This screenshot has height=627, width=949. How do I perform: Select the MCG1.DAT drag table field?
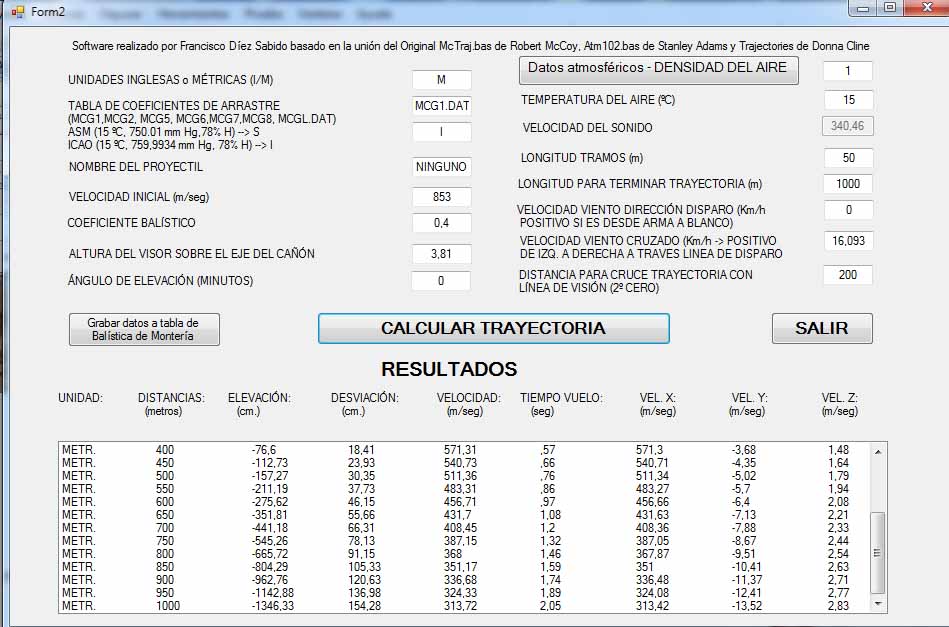pos(441,106)
